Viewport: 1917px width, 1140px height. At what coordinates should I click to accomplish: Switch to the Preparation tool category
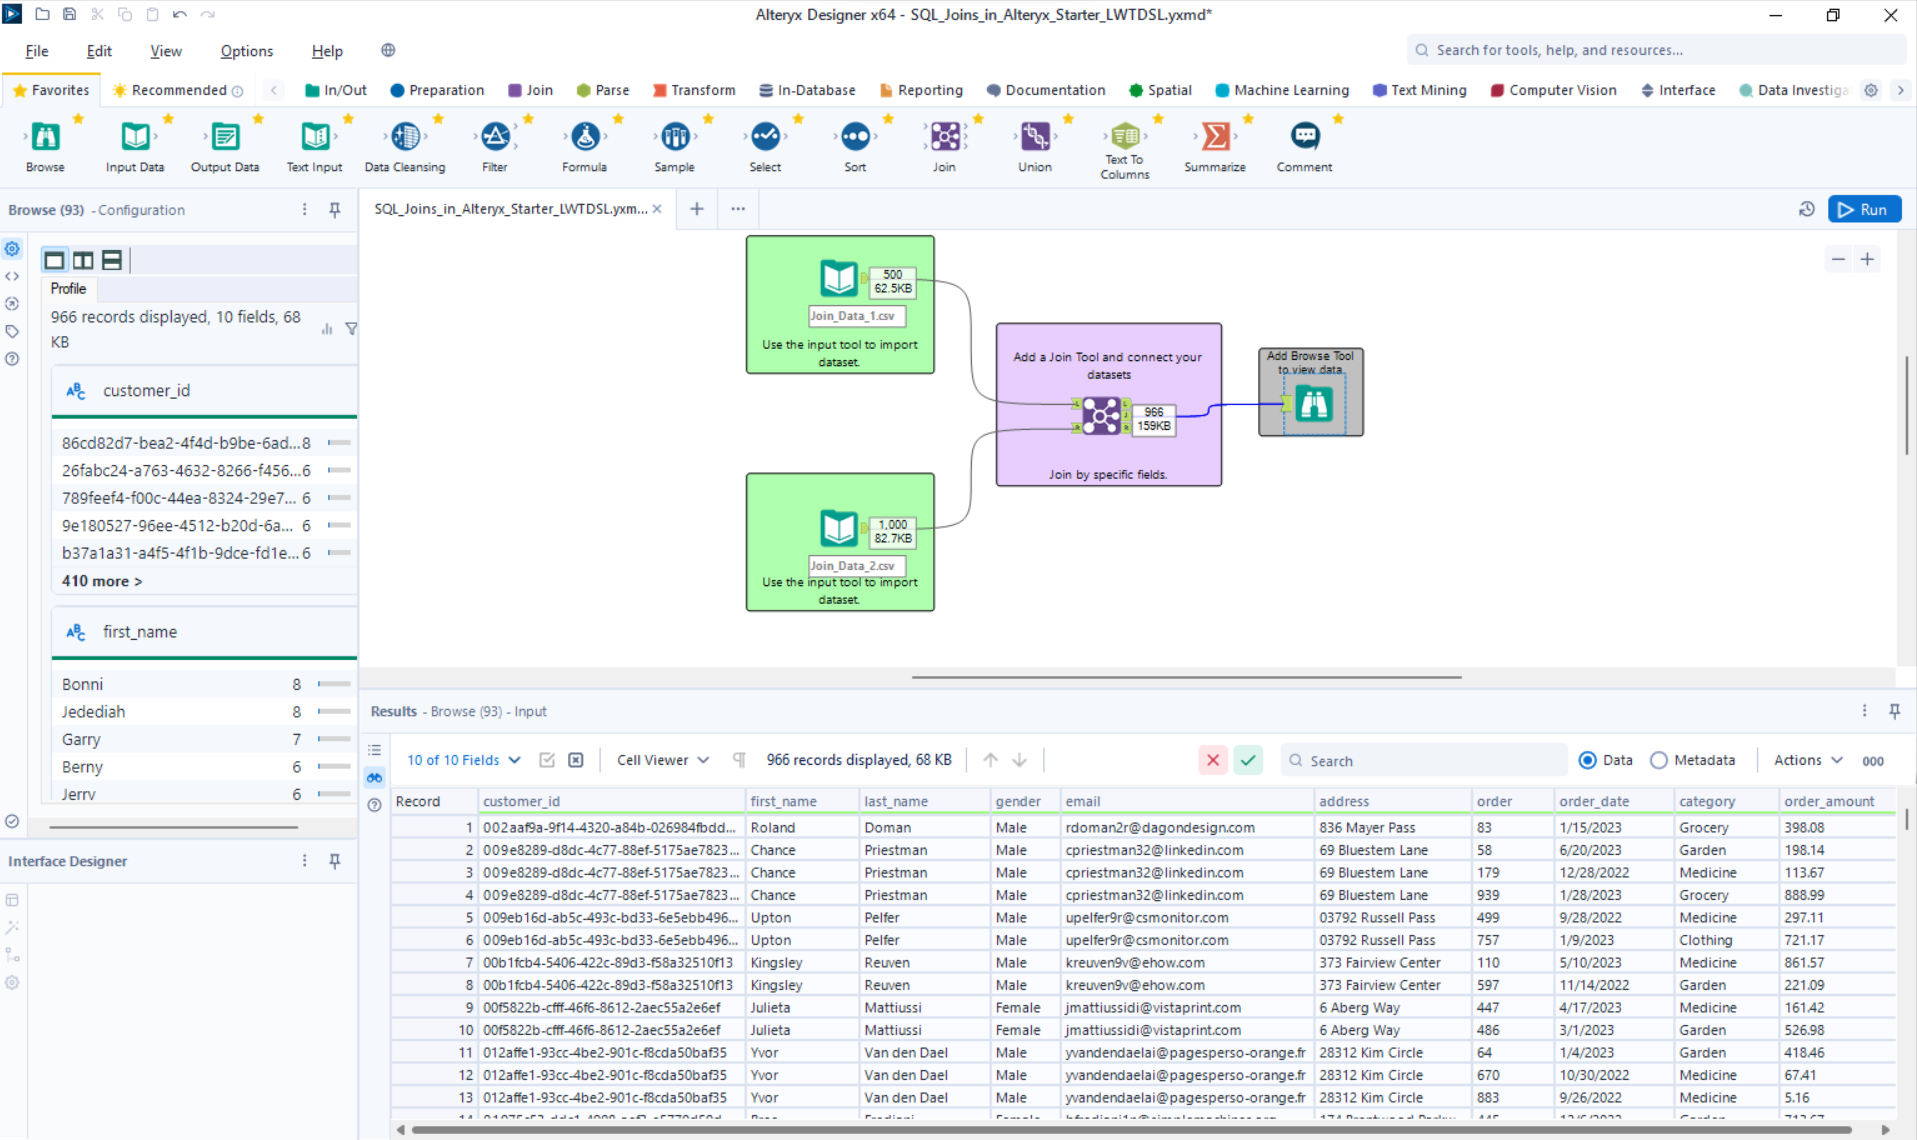(x=437, y=90)
